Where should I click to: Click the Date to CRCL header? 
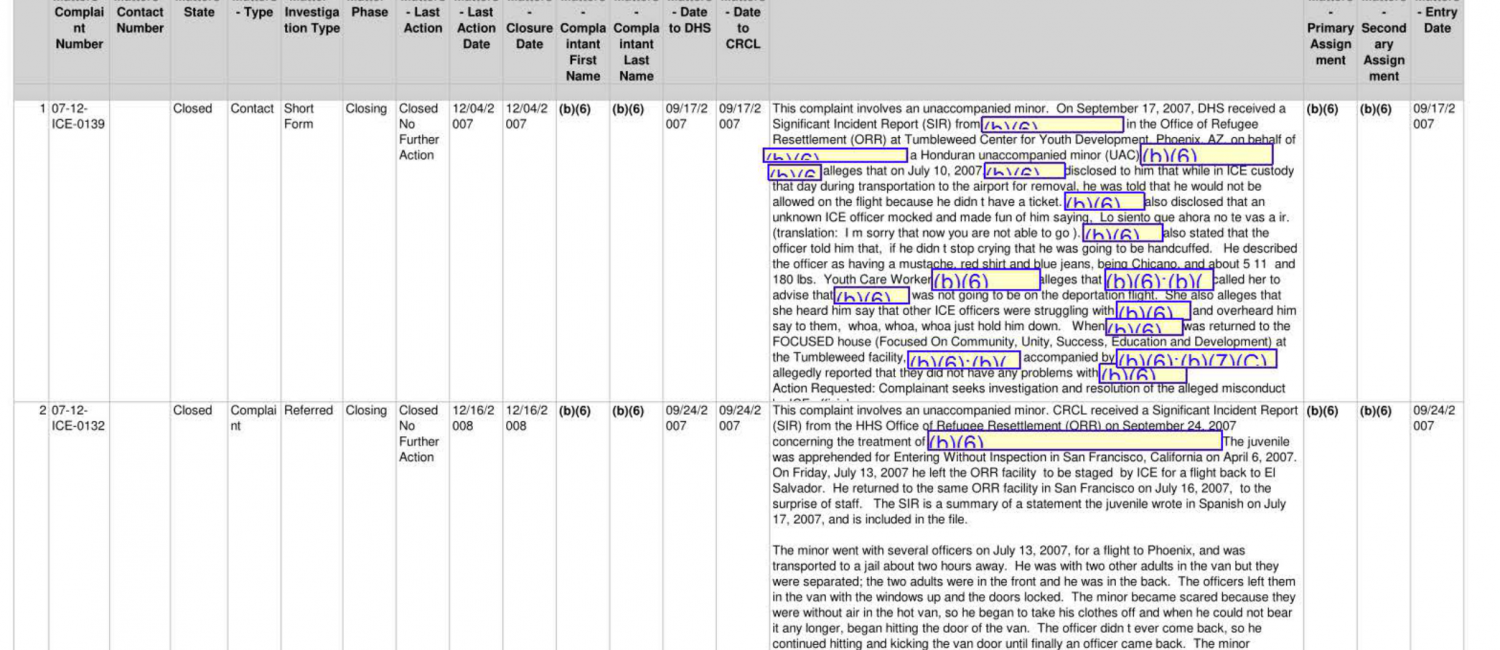tap(742, 28)
